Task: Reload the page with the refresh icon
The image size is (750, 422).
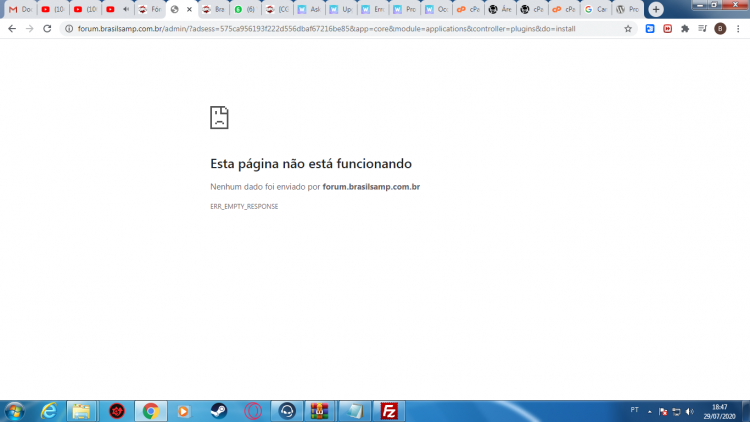Action: [x=47, y=29]
